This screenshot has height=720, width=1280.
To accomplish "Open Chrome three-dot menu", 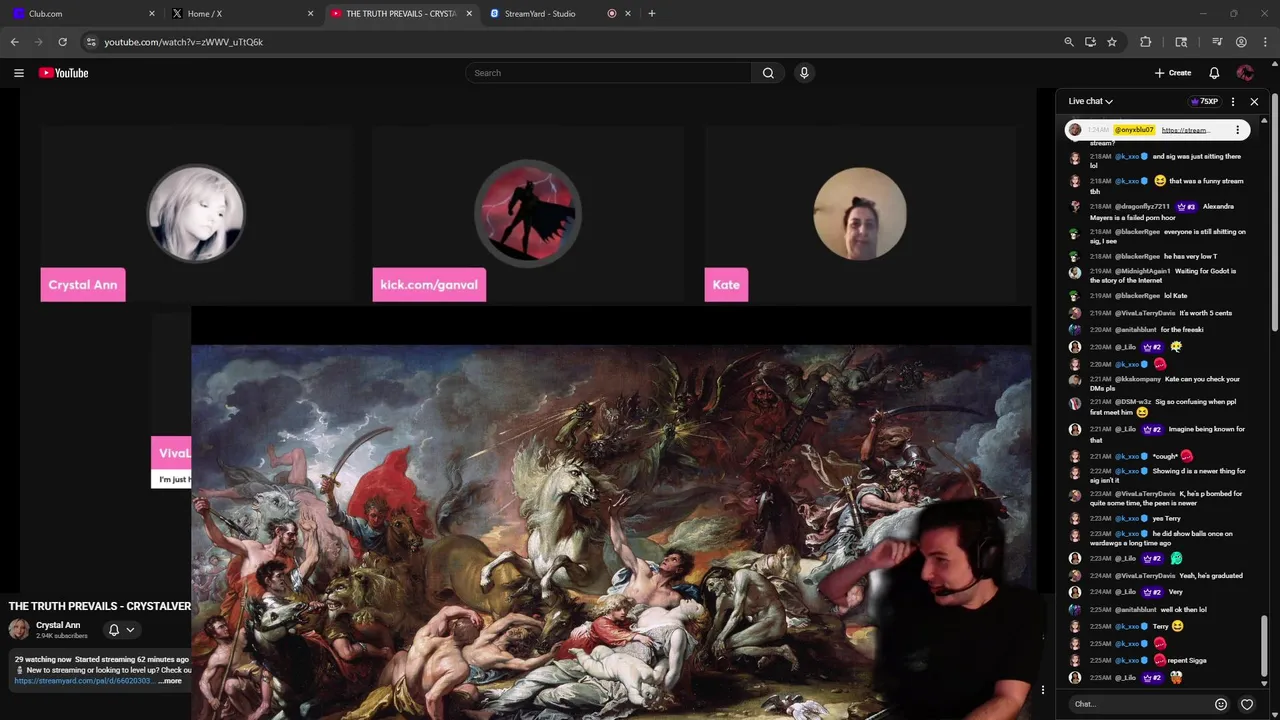I will click(1265, 42).
